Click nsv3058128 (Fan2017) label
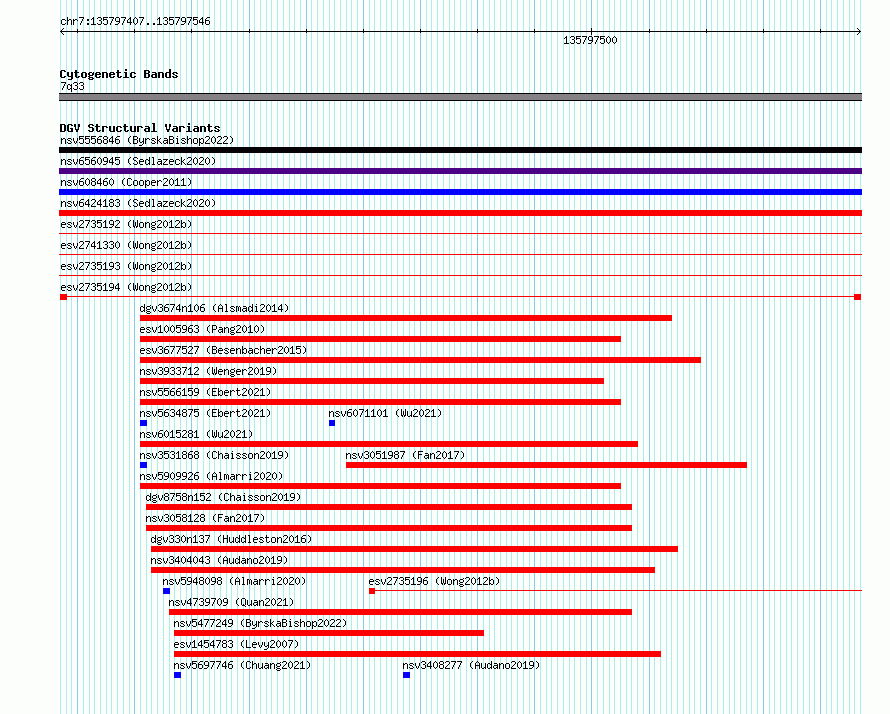Screen dimensions: 890x714 [205, 518]
